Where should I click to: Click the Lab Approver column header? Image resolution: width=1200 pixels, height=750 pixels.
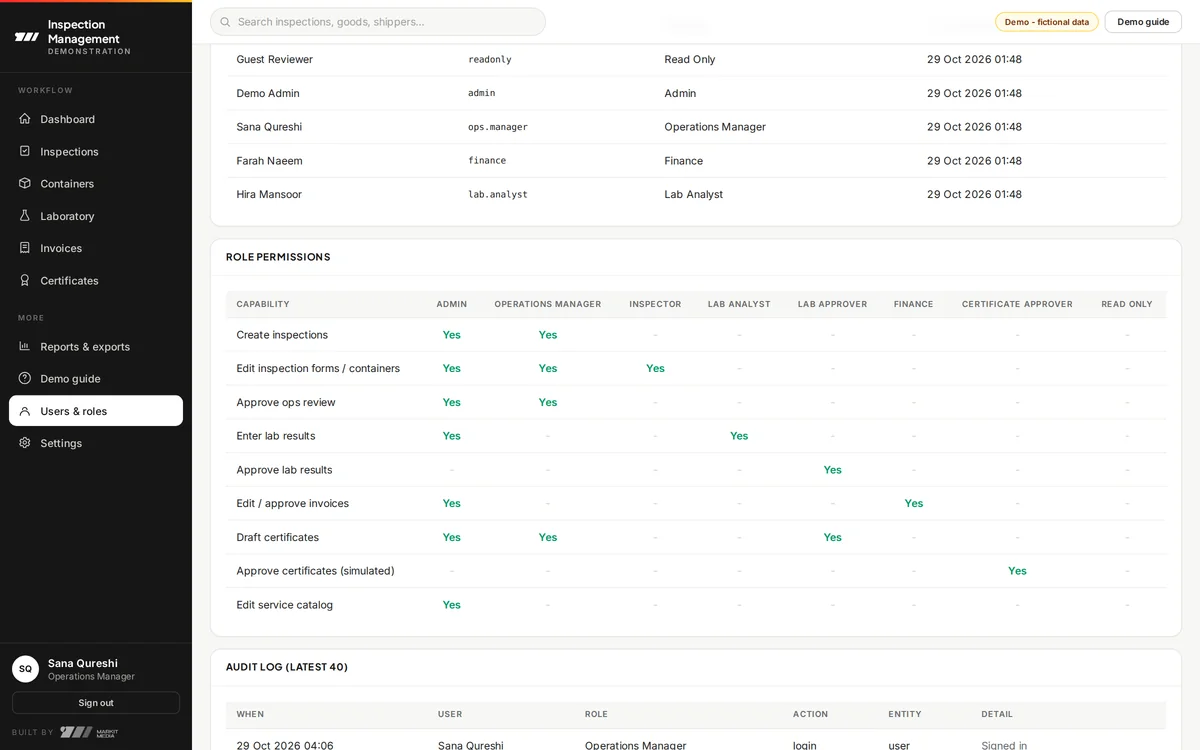tap(832, 304)
